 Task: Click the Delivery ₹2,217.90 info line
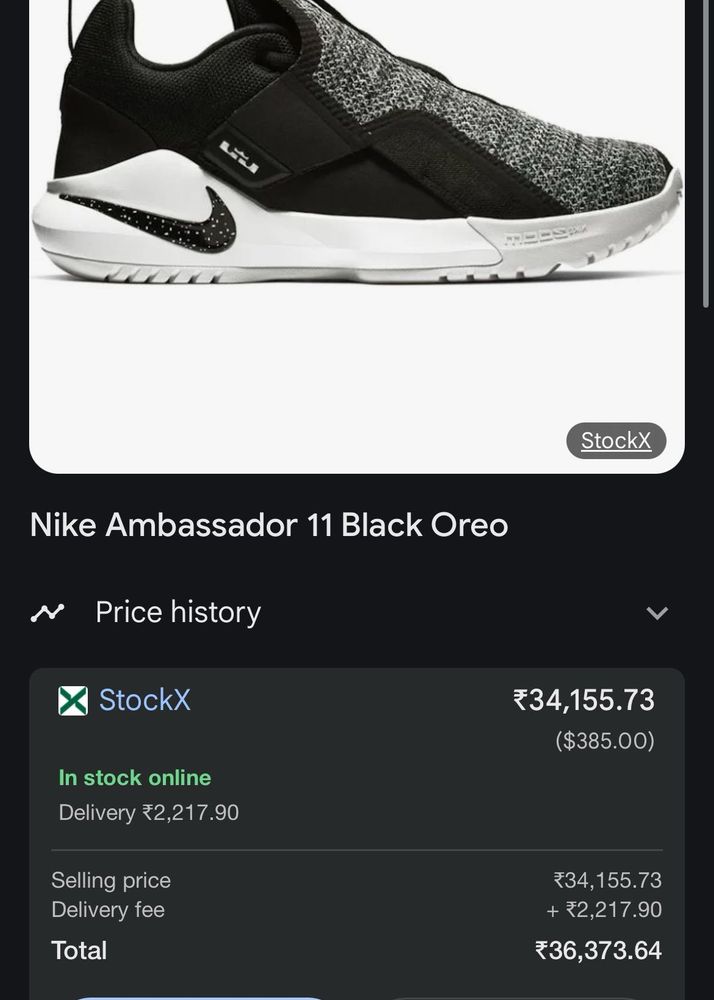(x=149, y=813)
